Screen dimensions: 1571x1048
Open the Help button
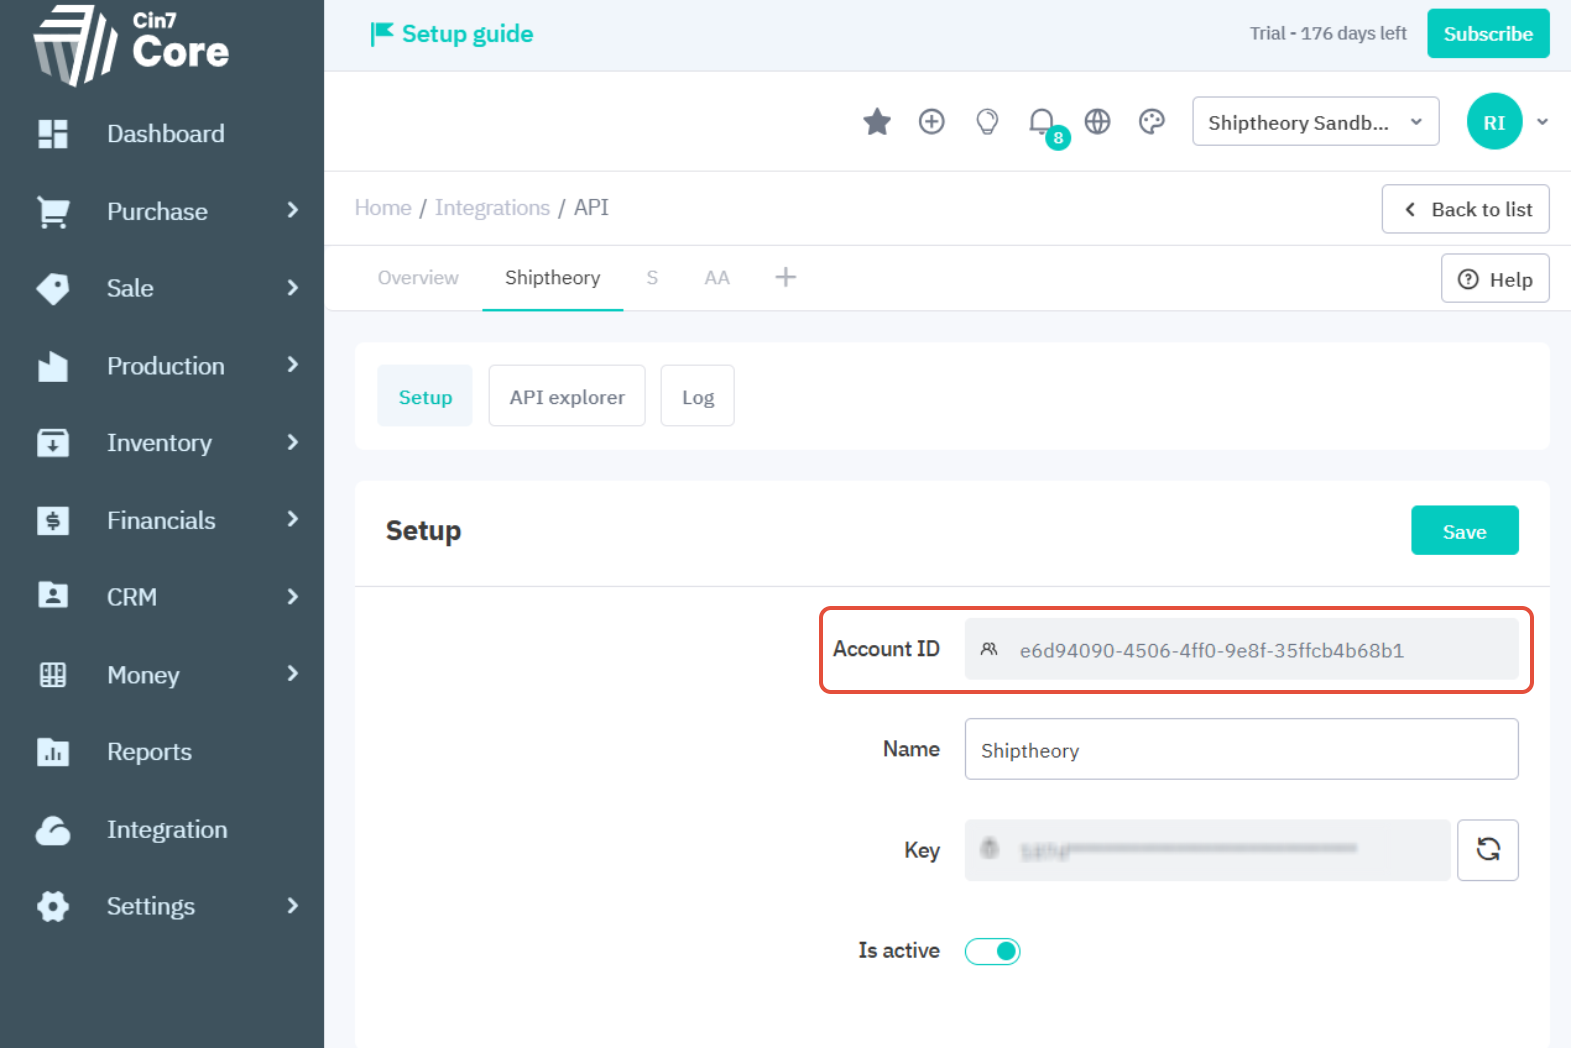click(x=1495, y=279)
